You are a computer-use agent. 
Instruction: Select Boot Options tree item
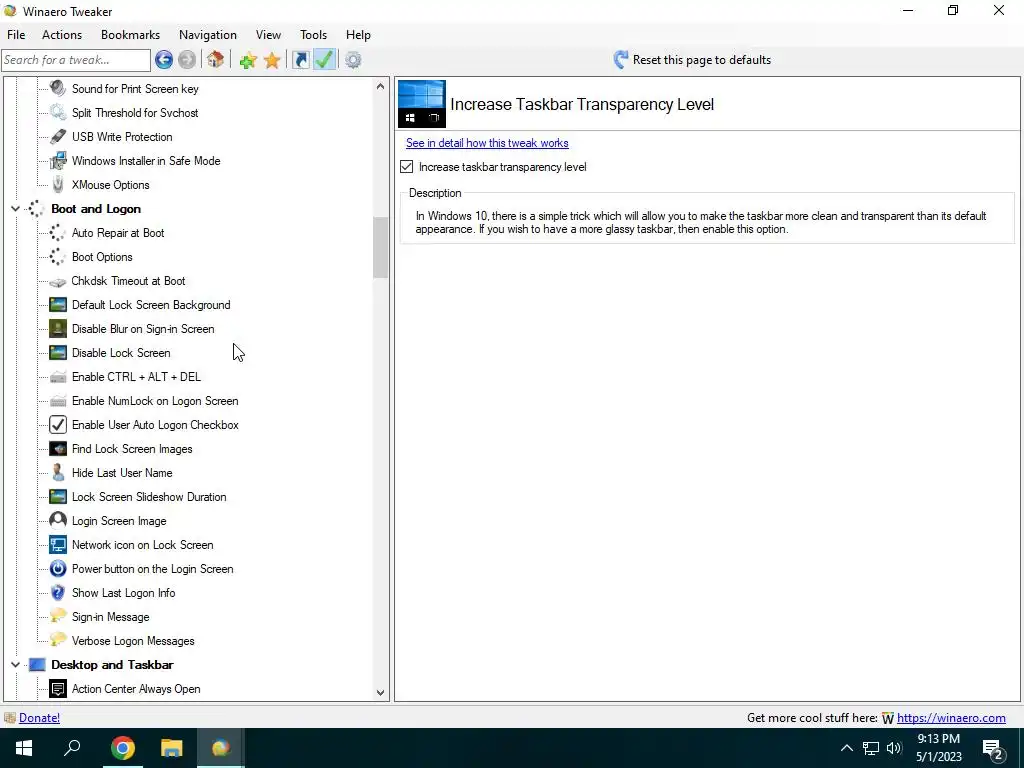click(102, 257)
